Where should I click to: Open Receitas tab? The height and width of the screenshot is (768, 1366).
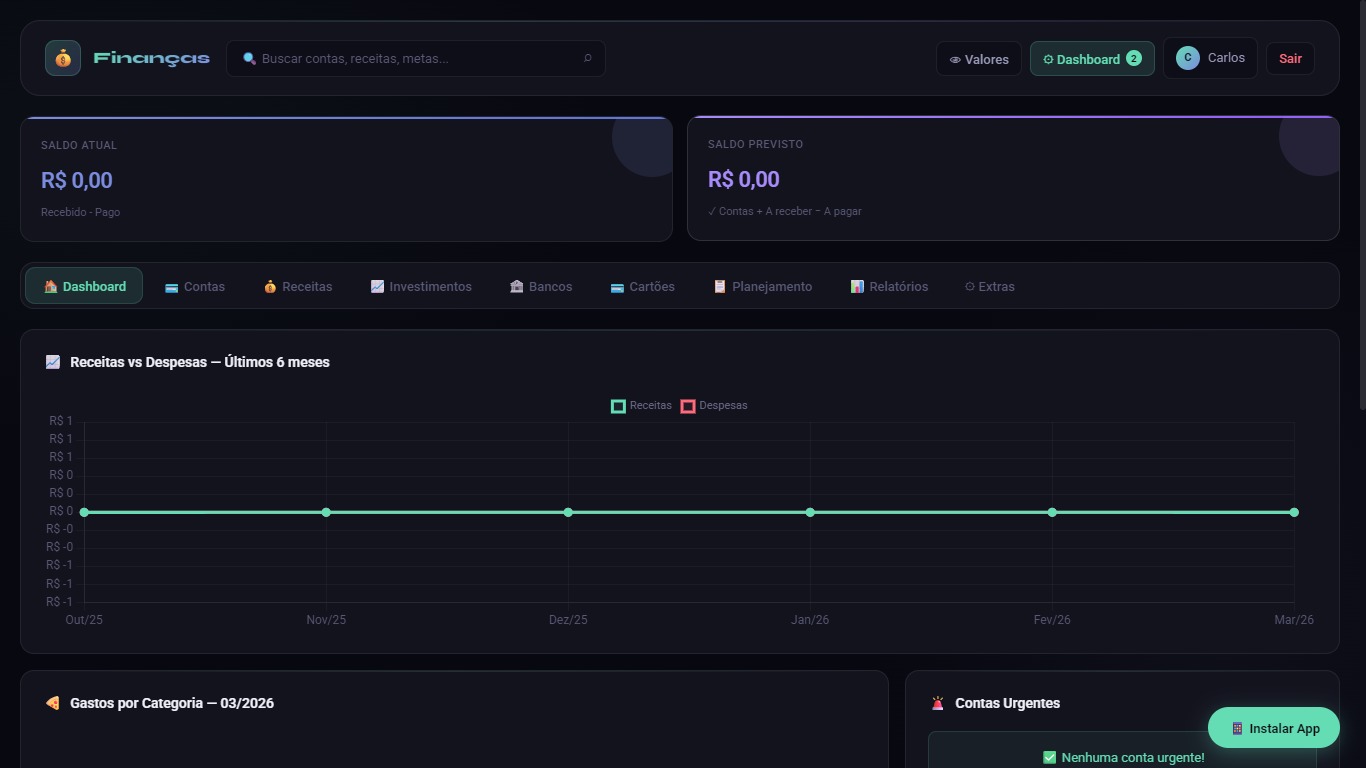pyautogui.click(x=298, y=287)
